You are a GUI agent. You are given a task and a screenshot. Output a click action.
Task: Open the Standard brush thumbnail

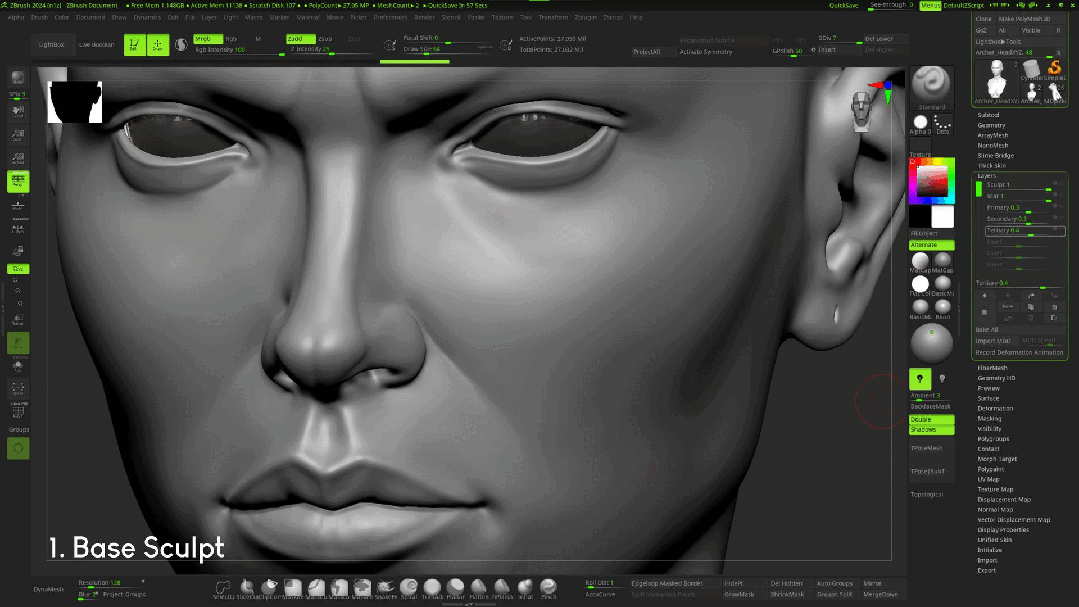(x=932, y=88)
